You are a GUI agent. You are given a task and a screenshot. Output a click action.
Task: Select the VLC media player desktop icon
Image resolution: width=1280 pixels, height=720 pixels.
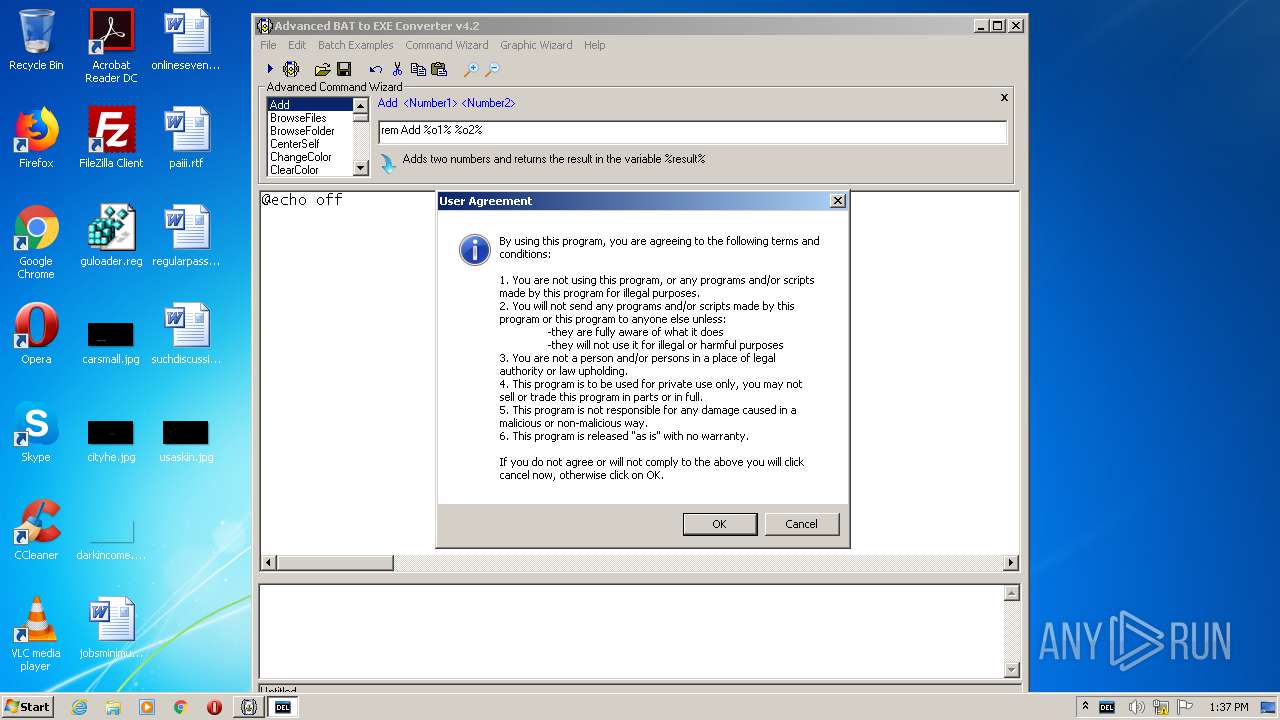tap(36, 634)
